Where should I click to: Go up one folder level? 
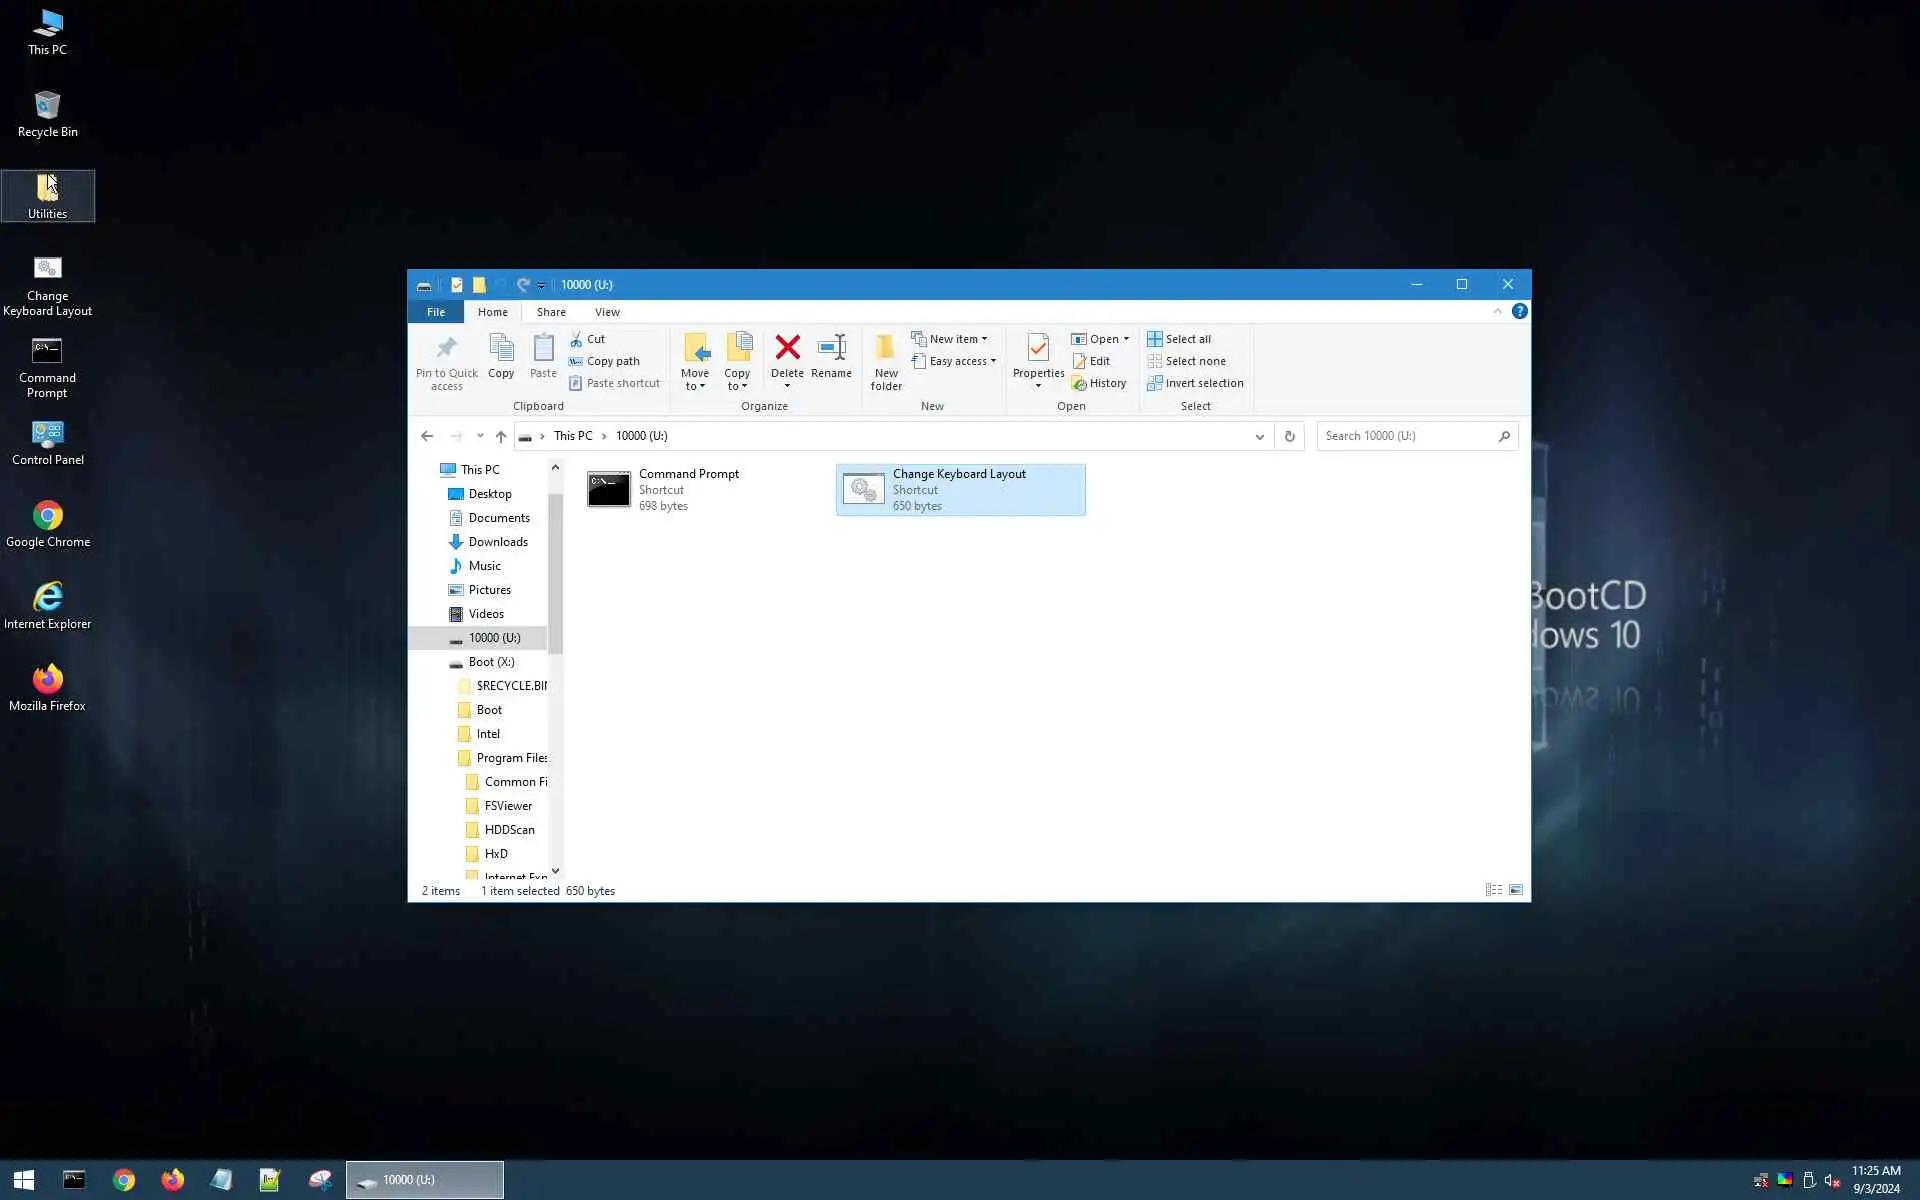pyautogui.click(x=501, y=436)
